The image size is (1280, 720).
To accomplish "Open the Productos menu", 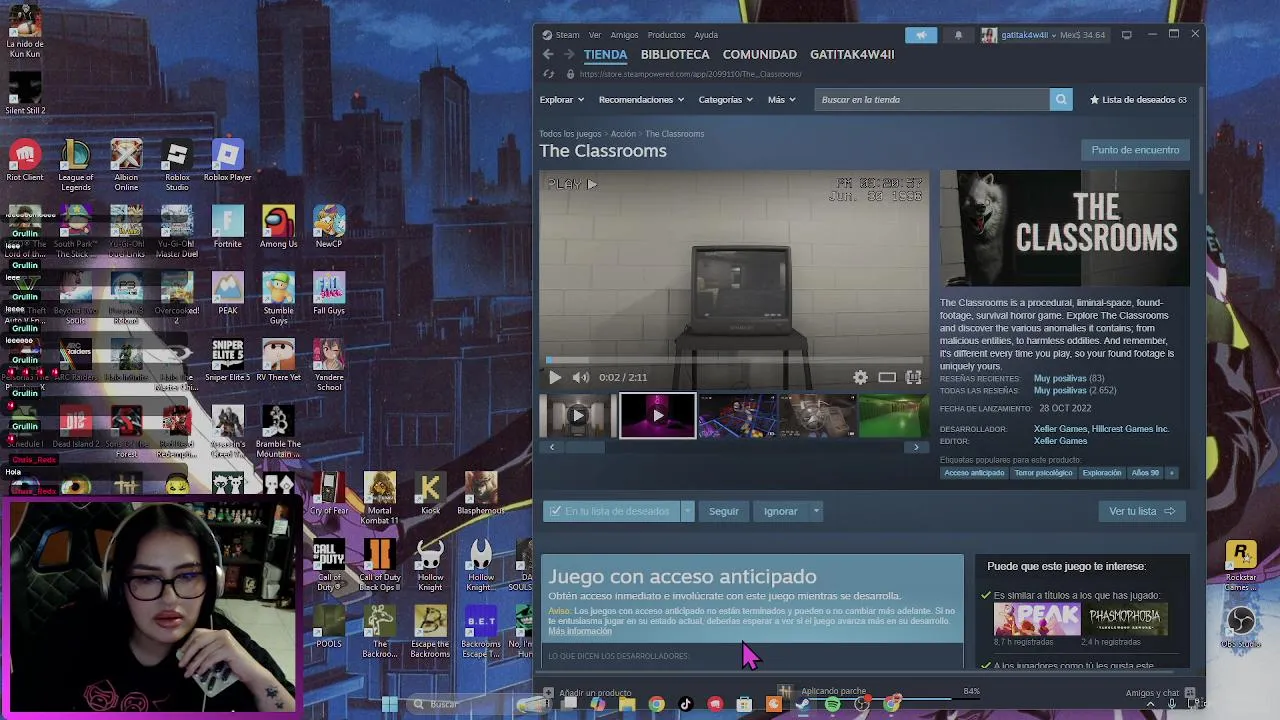I will 666,35.
